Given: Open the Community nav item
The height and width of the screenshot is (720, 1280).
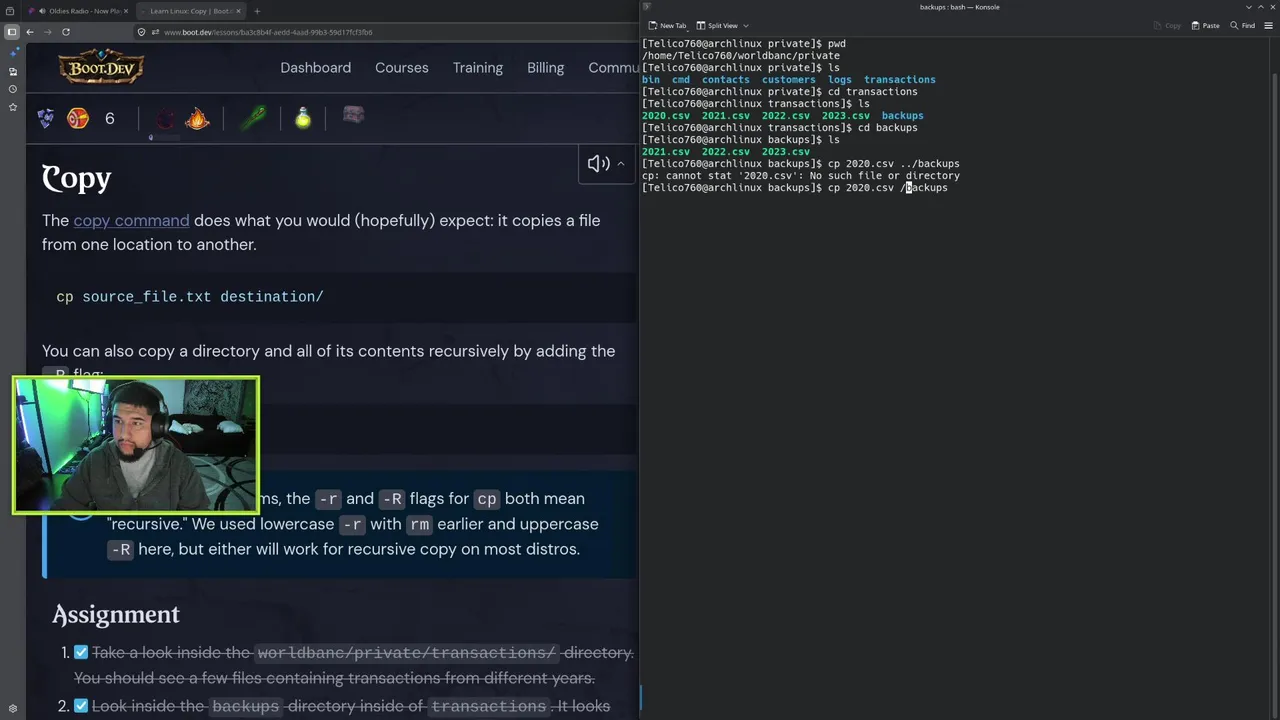Looking at the screenshot, I should click(x=613, y=67).
